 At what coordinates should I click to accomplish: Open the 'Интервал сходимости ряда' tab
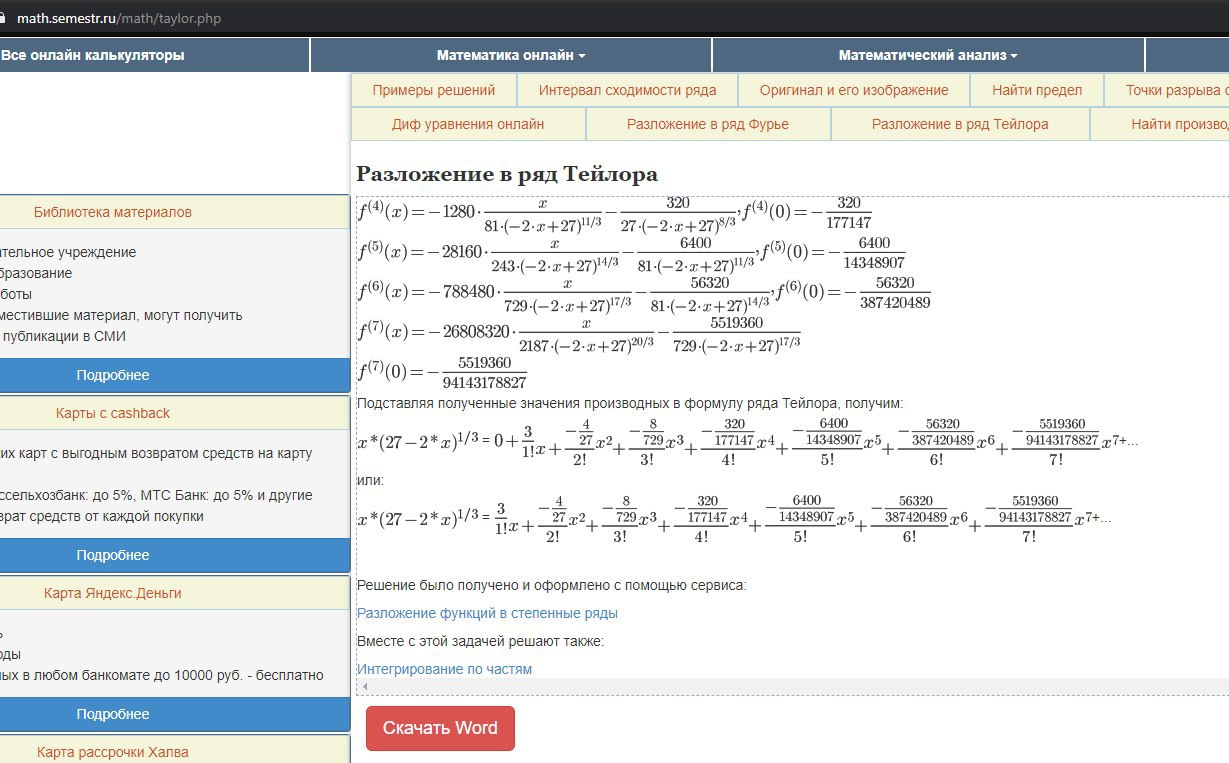[x=628, y=90]
